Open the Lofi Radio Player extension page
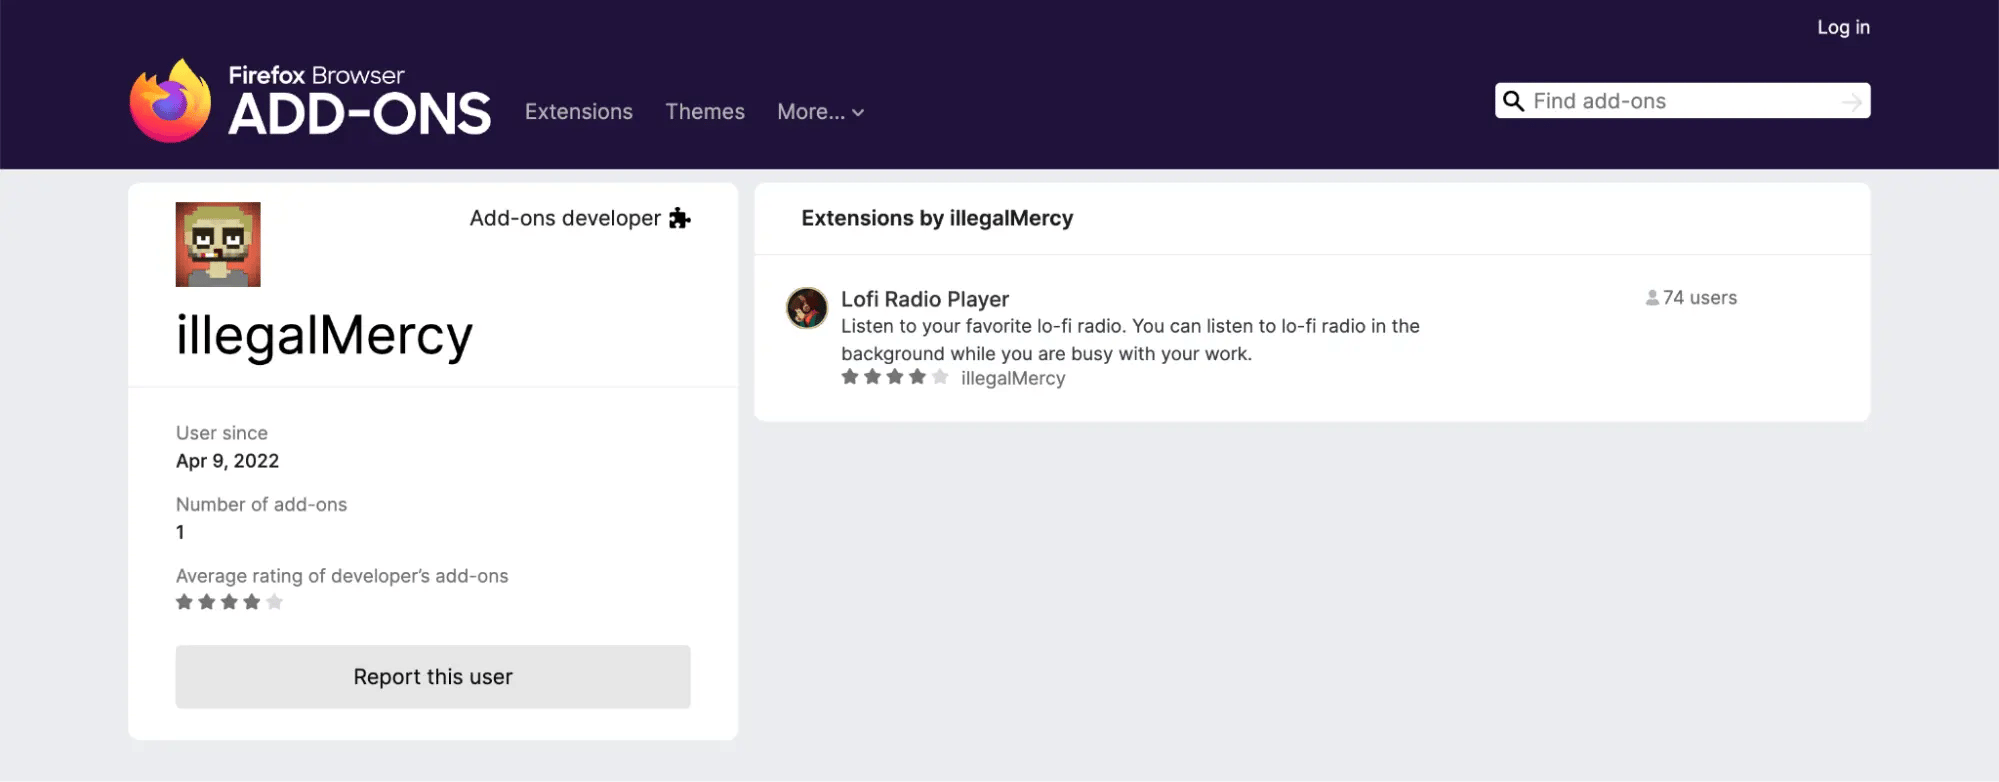The width and height of the screenshot is (1999, 782). [x=924, y=299]
